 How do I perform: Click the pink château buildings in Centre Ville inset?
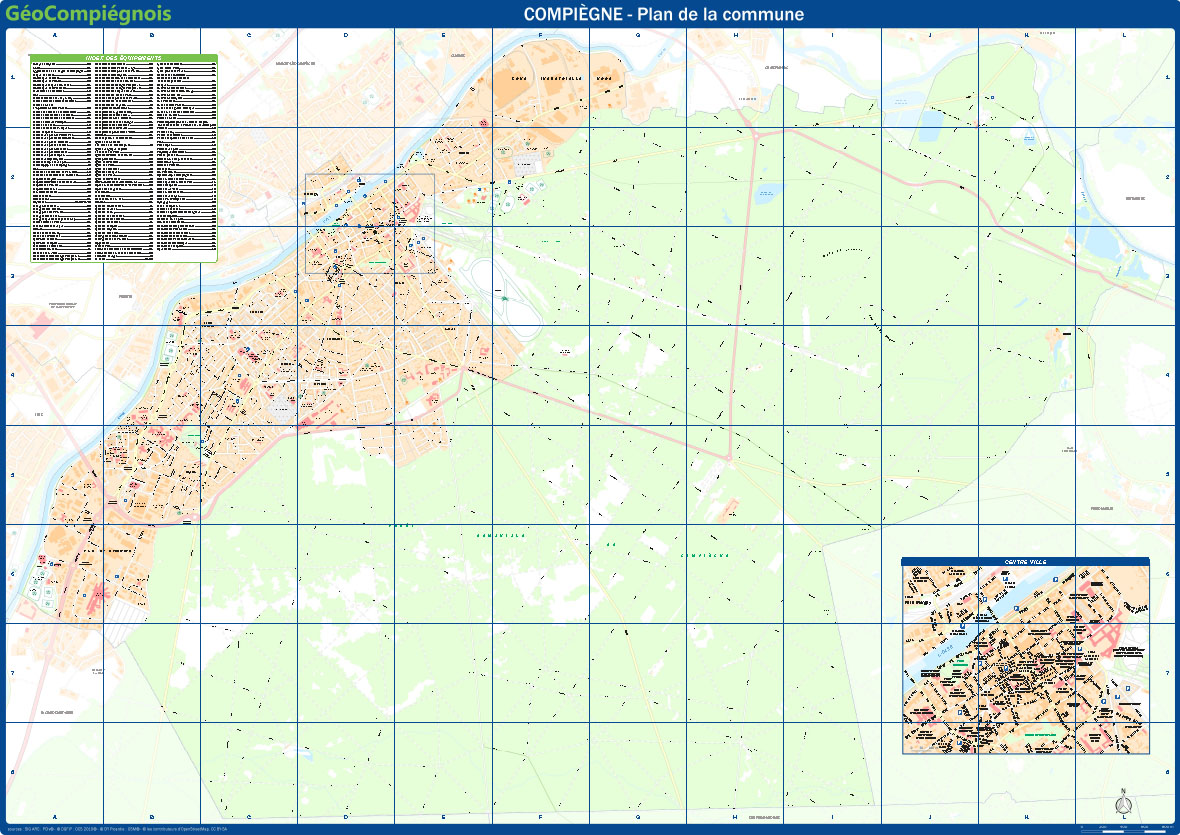(x=1106, y=634)
